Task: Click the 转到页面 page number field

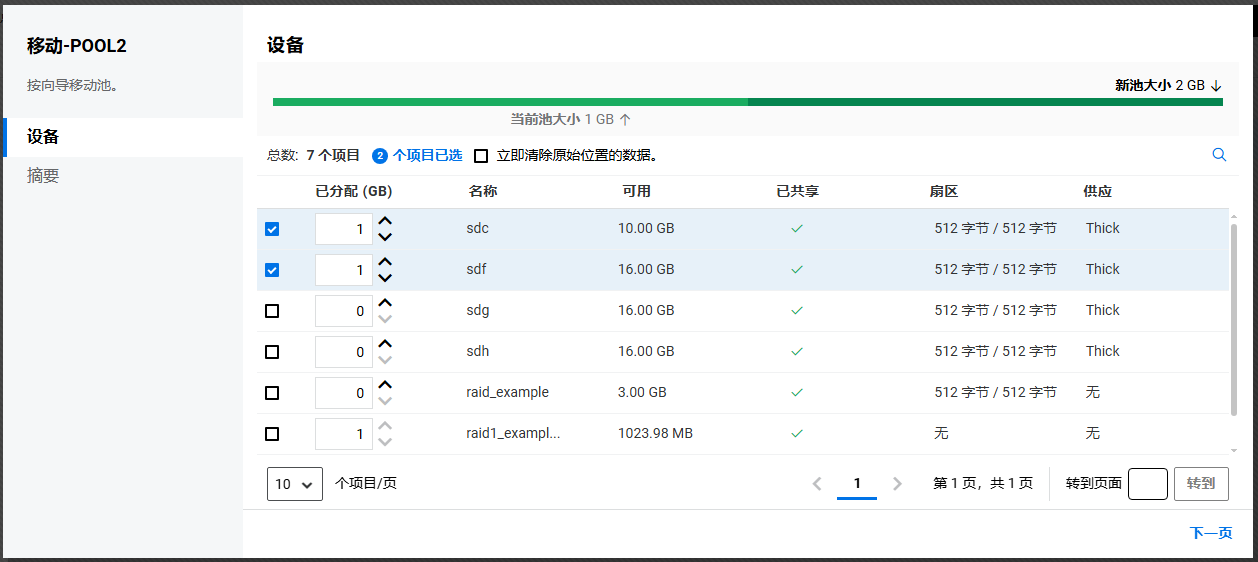Action: [1147, 484]
